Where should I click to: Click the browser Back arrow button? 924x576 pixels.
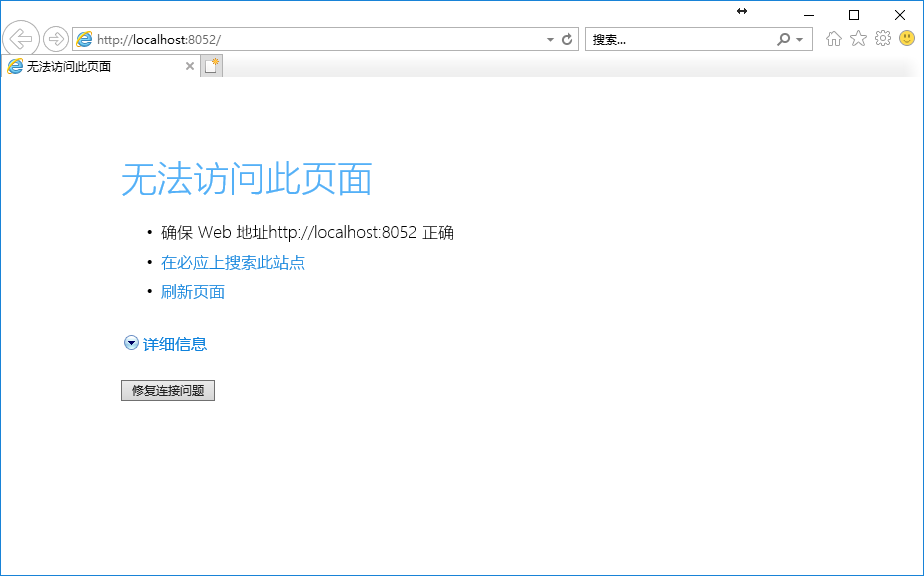(21, 39)
